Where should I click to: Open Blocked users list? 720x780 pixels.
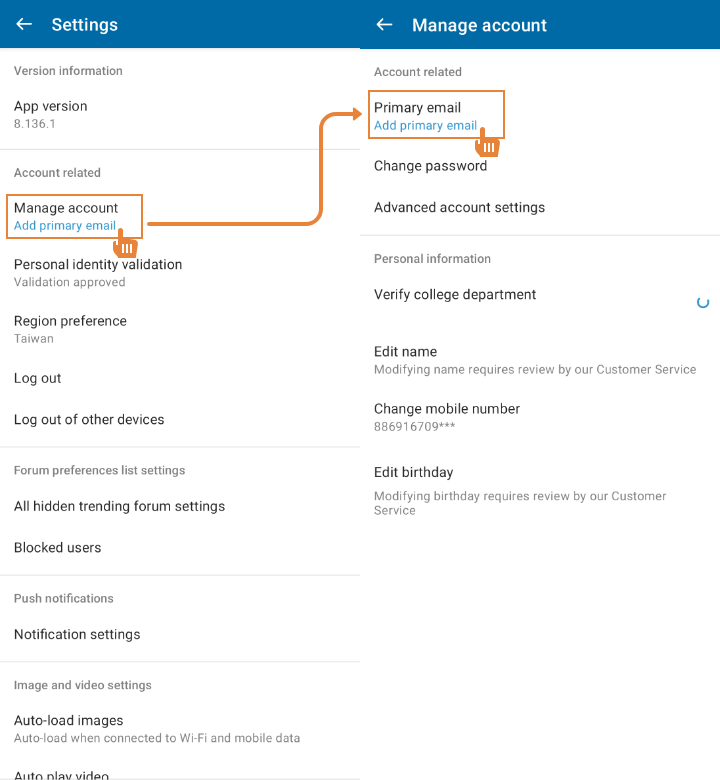pyautogui.click(x=180, y=547)
